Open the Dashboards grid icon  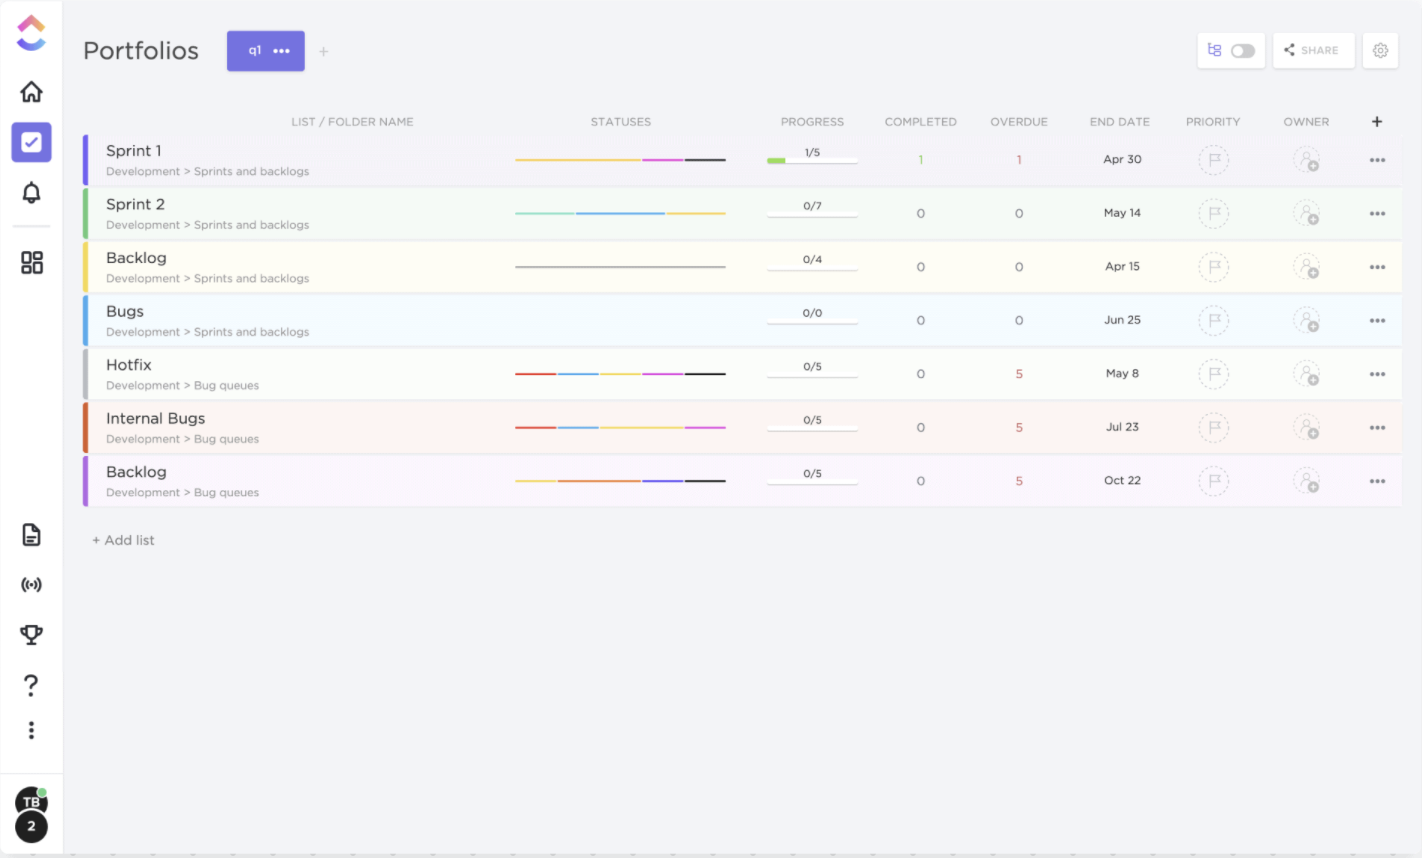coord(31,262)
